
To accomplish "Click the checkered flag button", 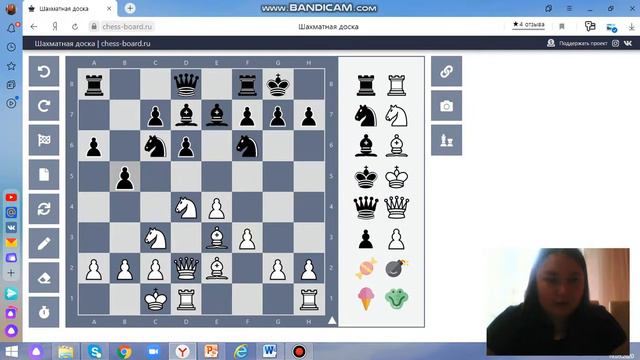I will (x=44, y=140).
